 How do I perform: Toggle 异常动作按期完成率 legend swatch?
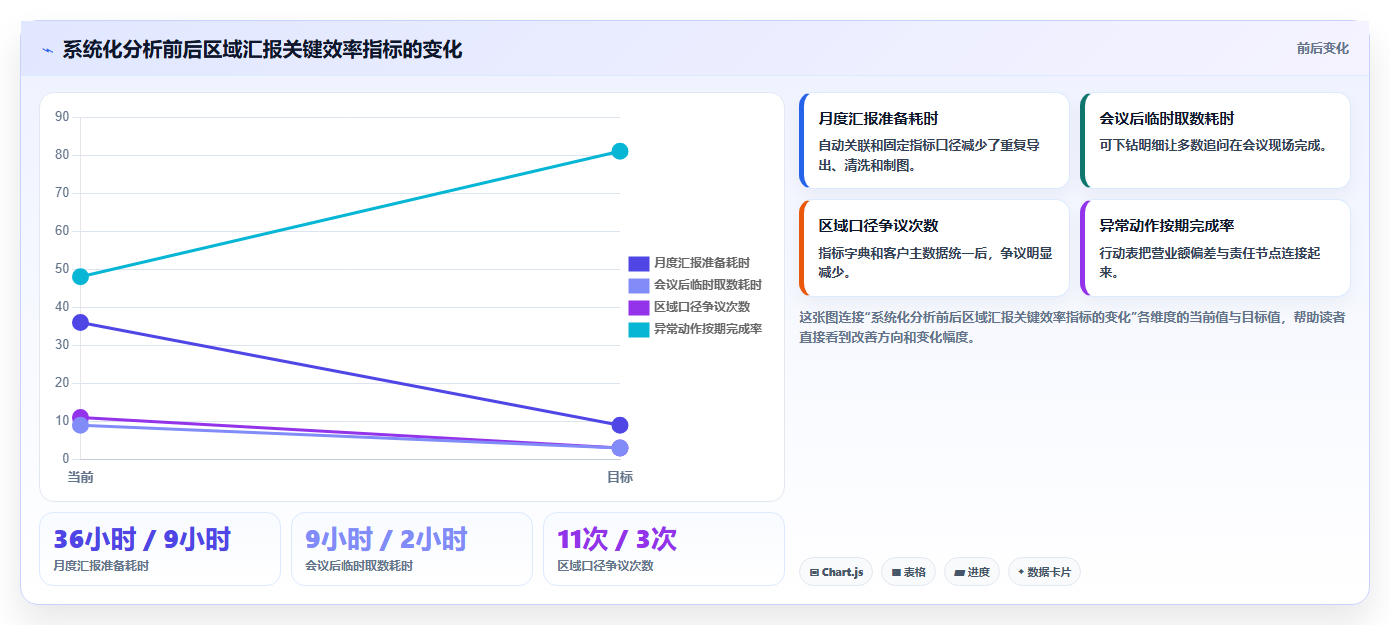(x=638, y=329)
